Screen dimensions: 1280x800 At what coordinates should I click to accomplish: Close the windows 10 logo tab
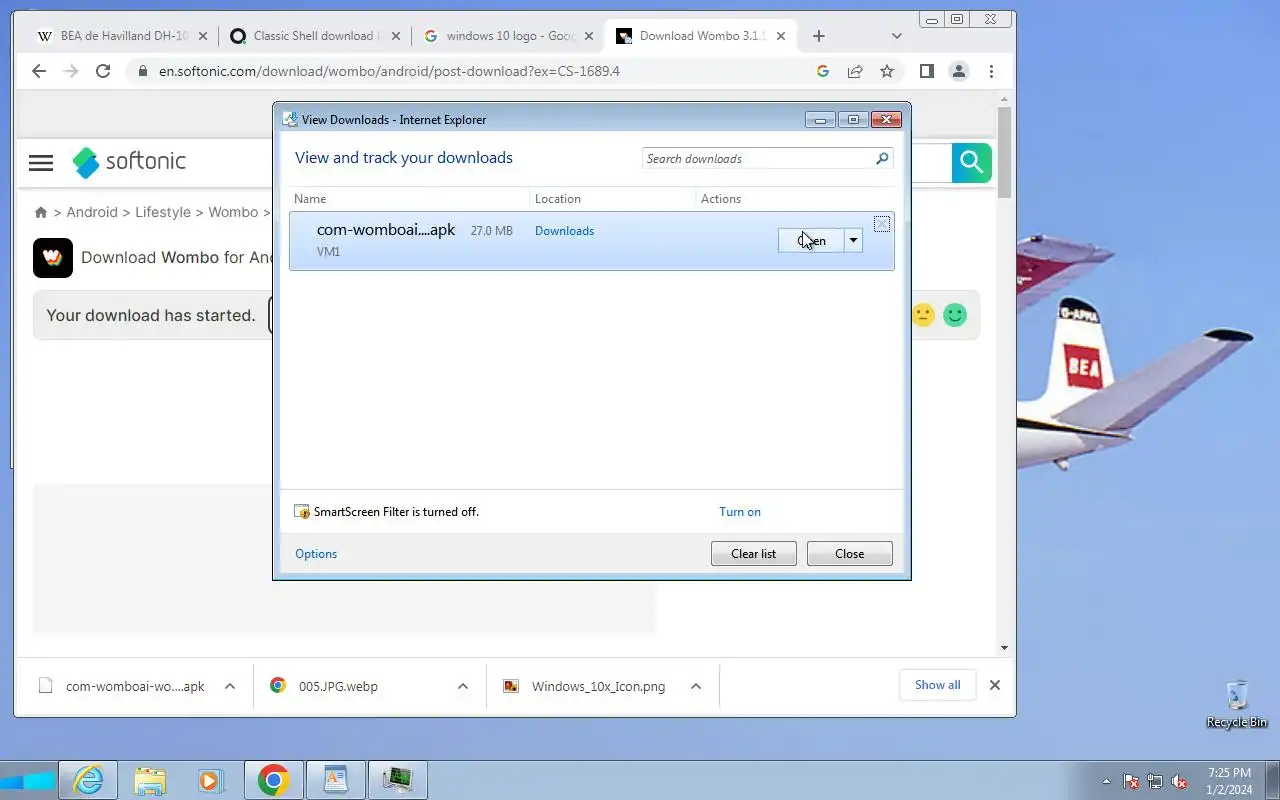(588, 36)
